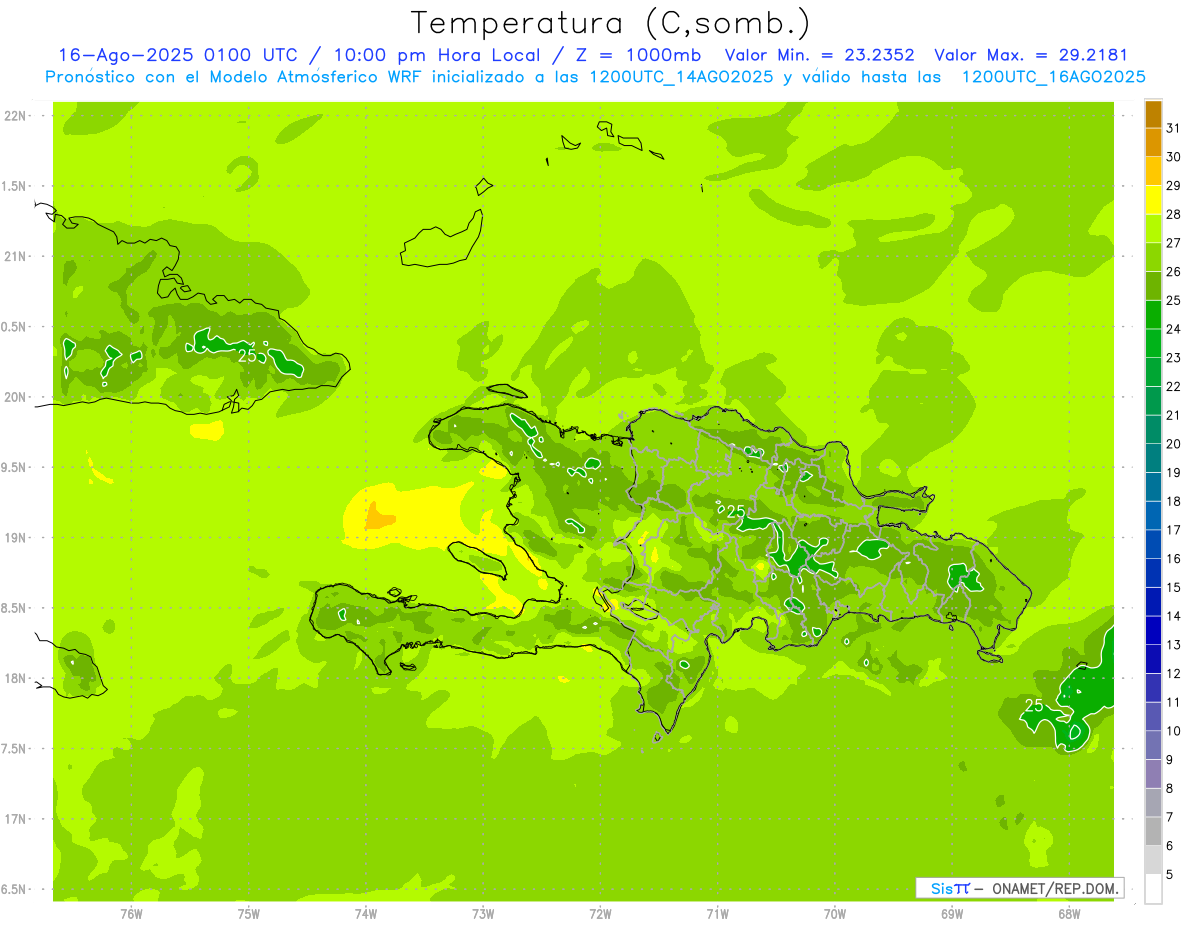Click the white swatch at the legend bottom

pos(1153,888)
